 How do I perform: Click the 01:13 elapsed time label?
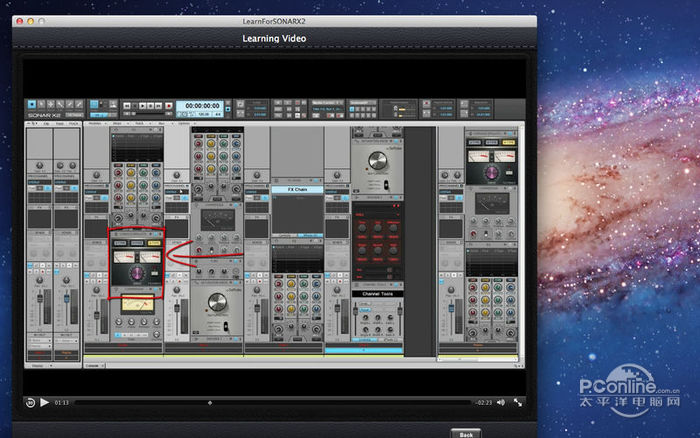click(62, 403)
